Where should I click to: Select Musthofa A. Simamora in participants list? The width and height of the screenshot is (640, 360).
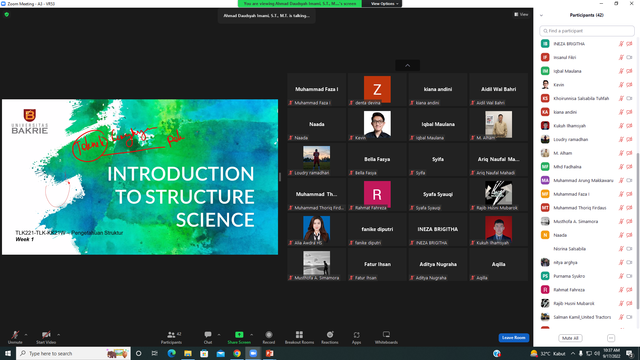point(587,221)
